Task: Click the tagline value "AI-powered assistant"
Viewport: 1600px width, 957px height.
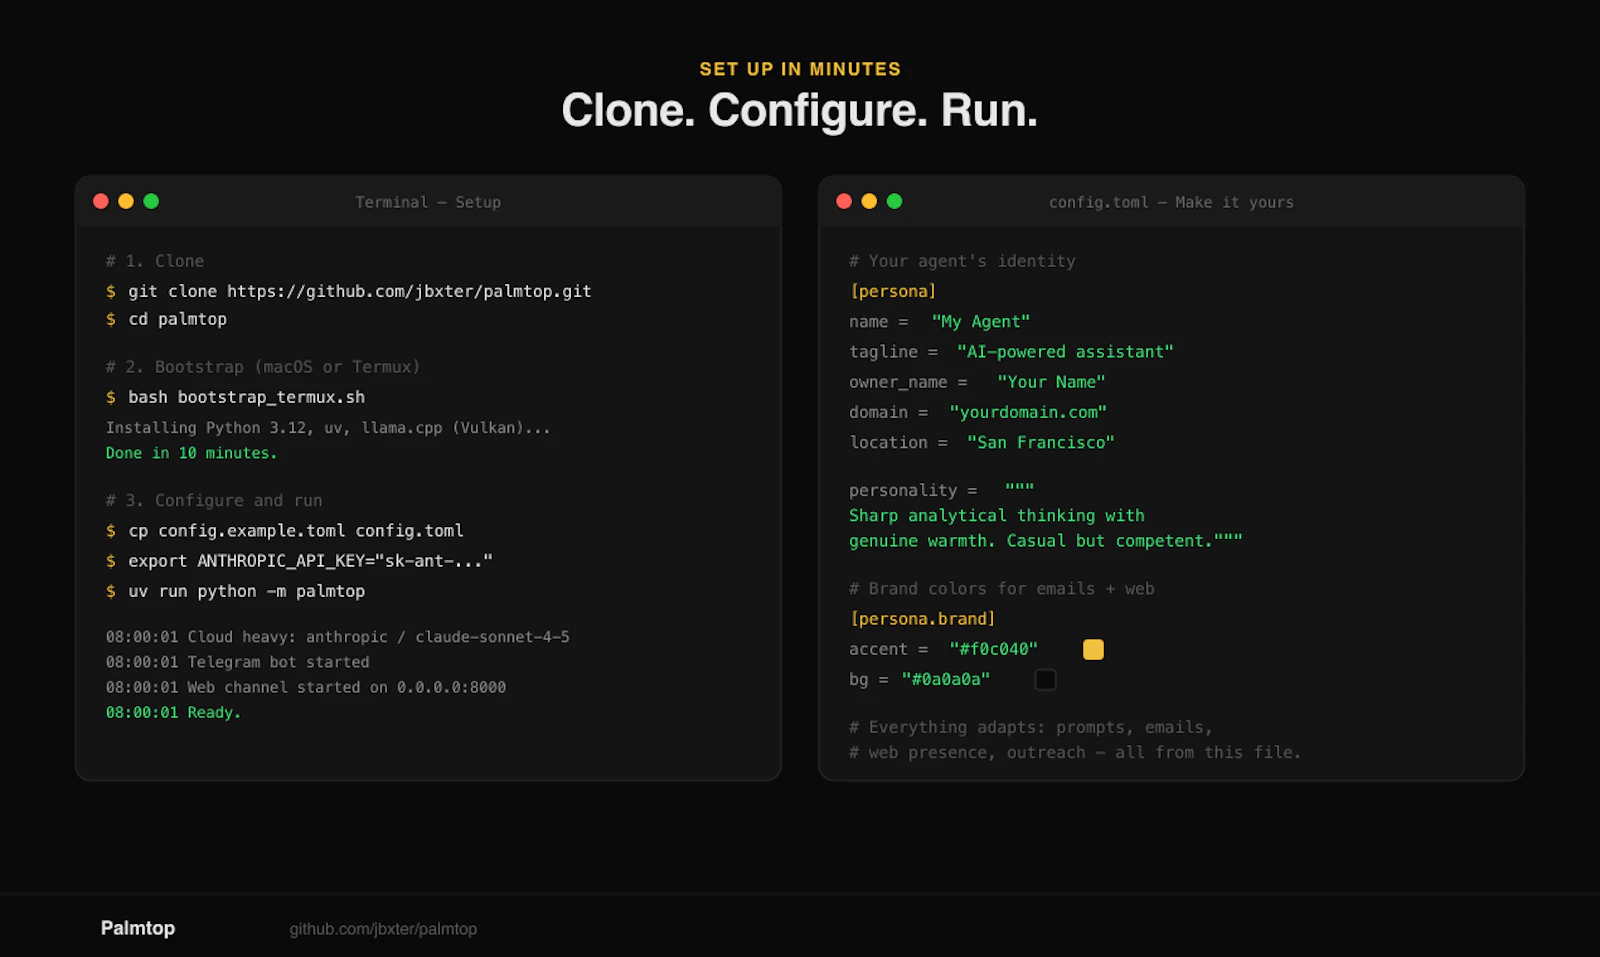Action: [x=1065, y=352]
